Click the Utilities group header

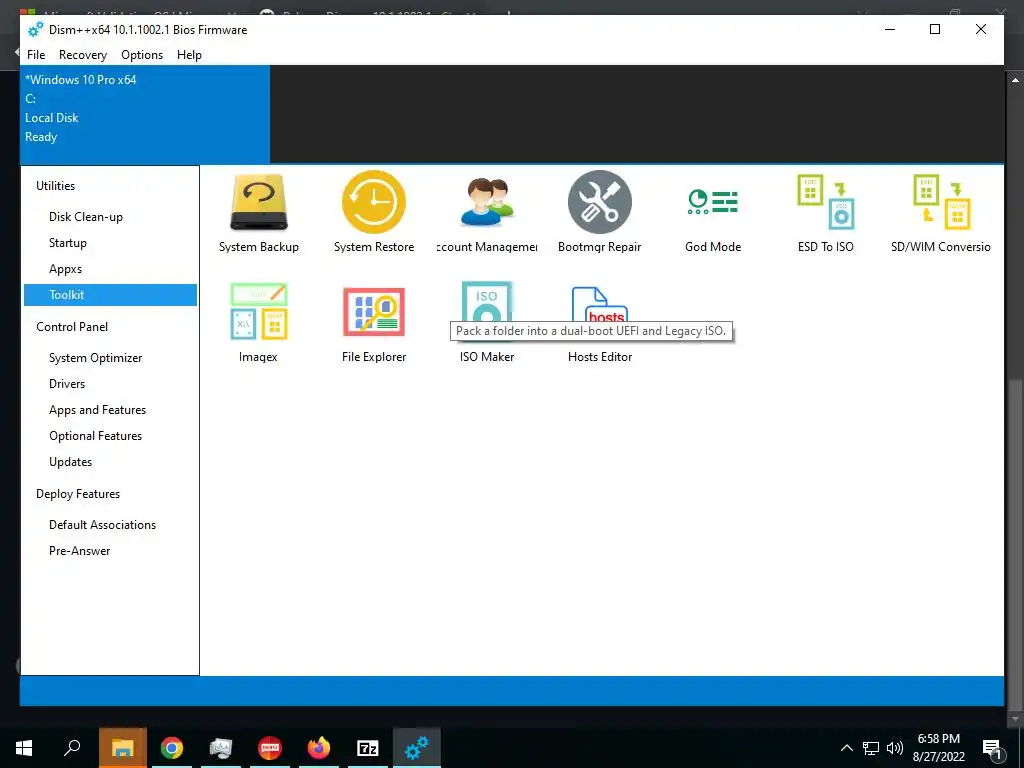click(x=56, y=185)
